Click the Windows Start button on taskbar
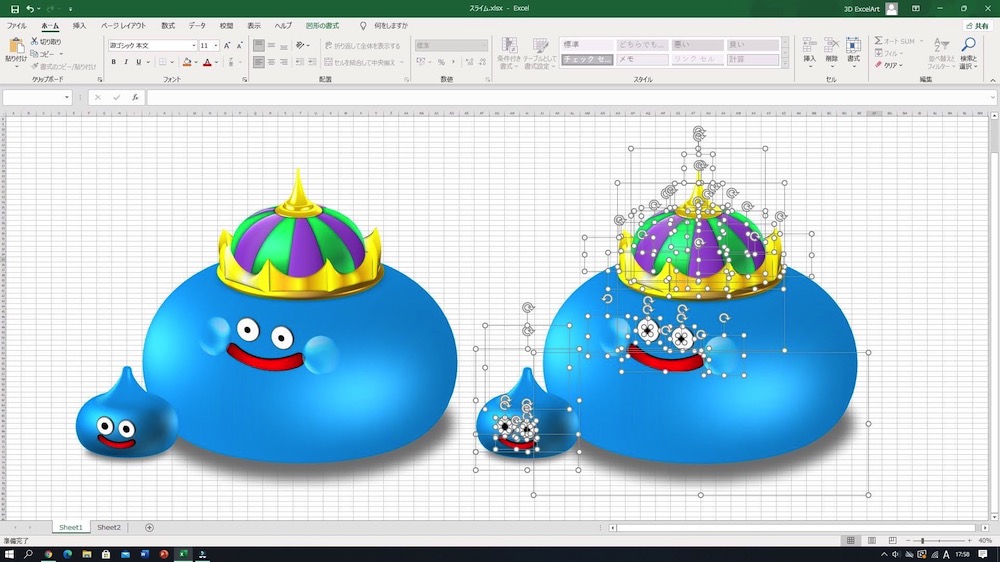1000x562 pixels. (x=8, y=554)
